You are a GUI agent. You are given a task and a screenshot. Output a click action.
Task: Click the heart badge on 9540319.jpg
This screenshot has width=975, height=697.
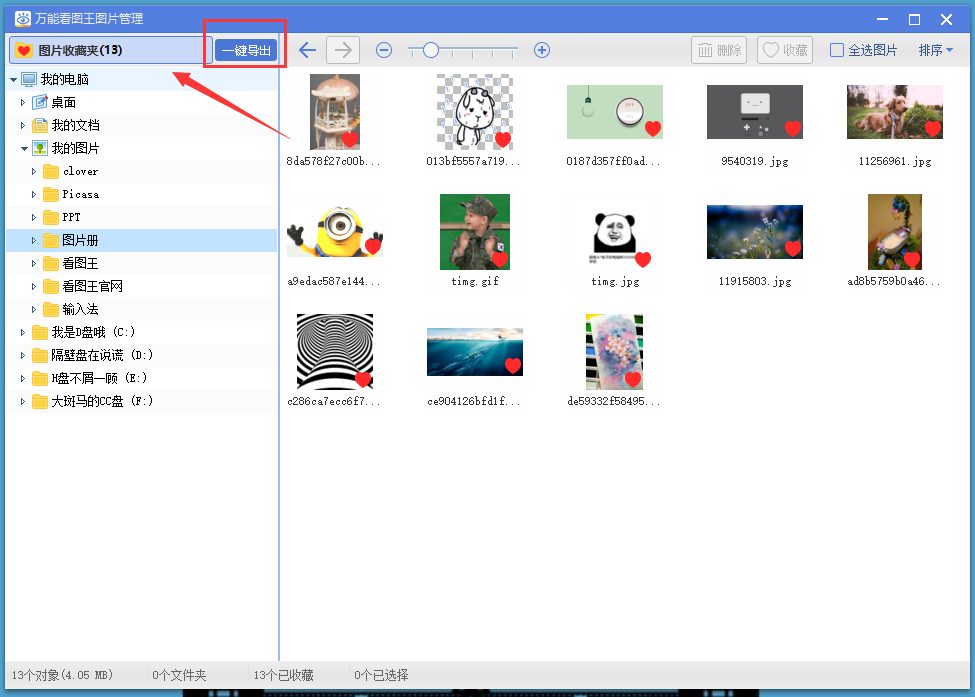click(793, 129)
